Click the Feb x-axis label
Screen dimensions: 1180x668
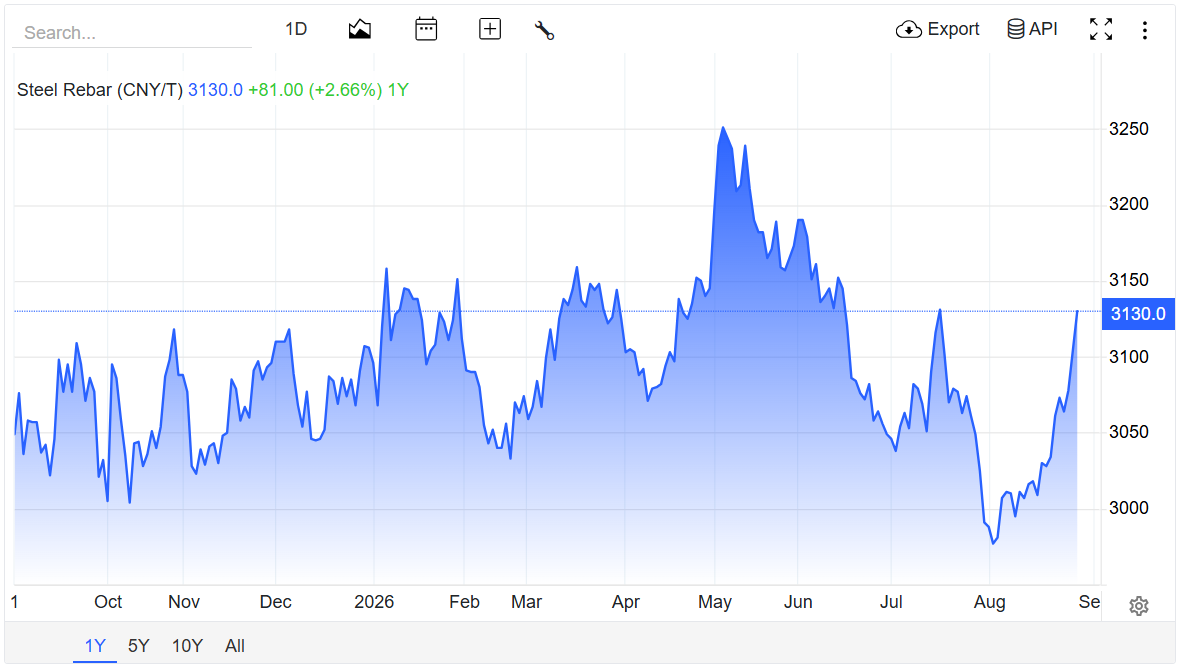click(464, 602)
